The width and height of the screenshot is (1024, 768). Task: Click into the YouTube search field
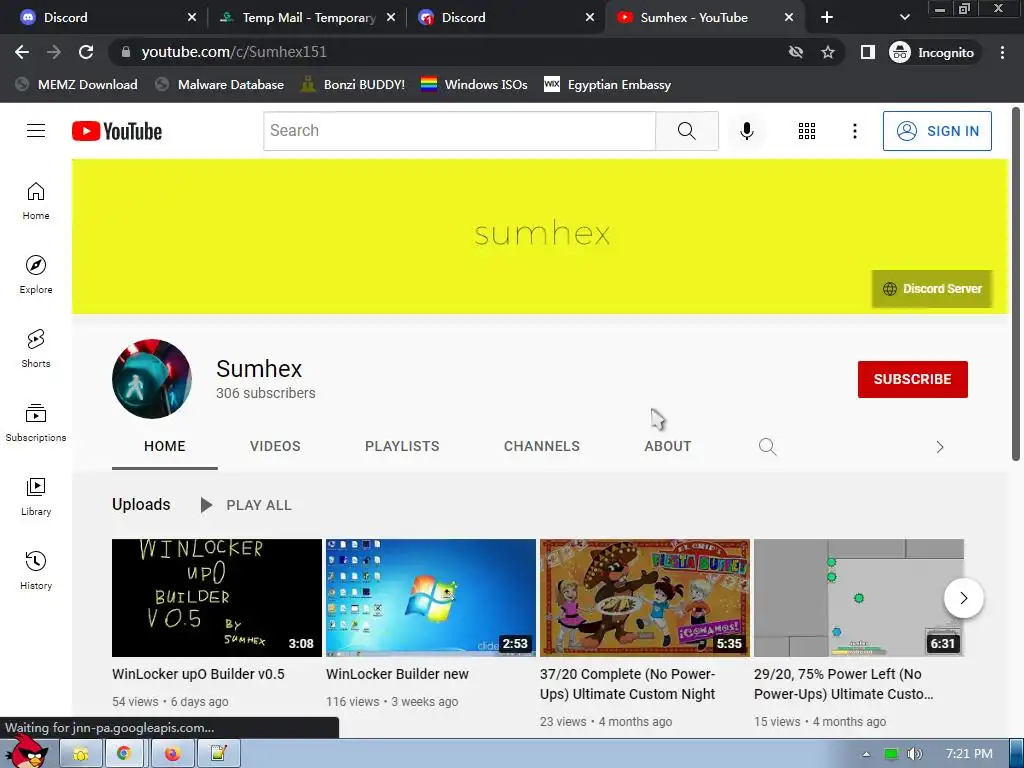click(460, 131)
